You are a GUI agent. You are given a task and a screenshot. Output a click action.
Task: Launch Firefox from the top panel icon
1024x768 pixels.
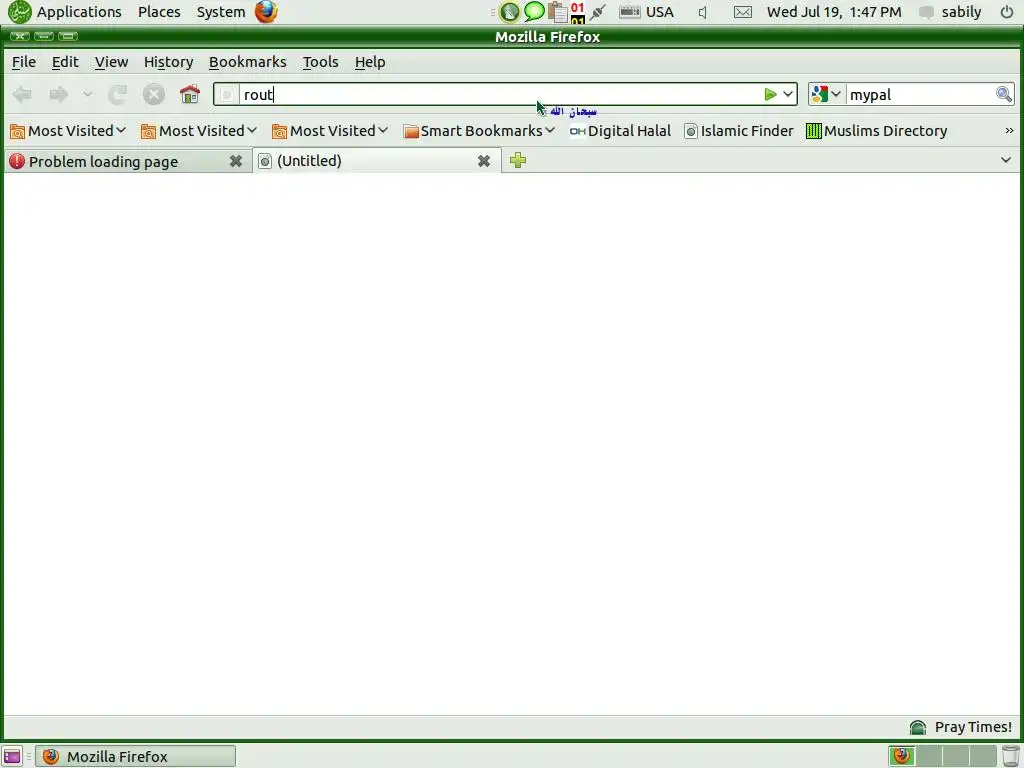pos(266,12)
